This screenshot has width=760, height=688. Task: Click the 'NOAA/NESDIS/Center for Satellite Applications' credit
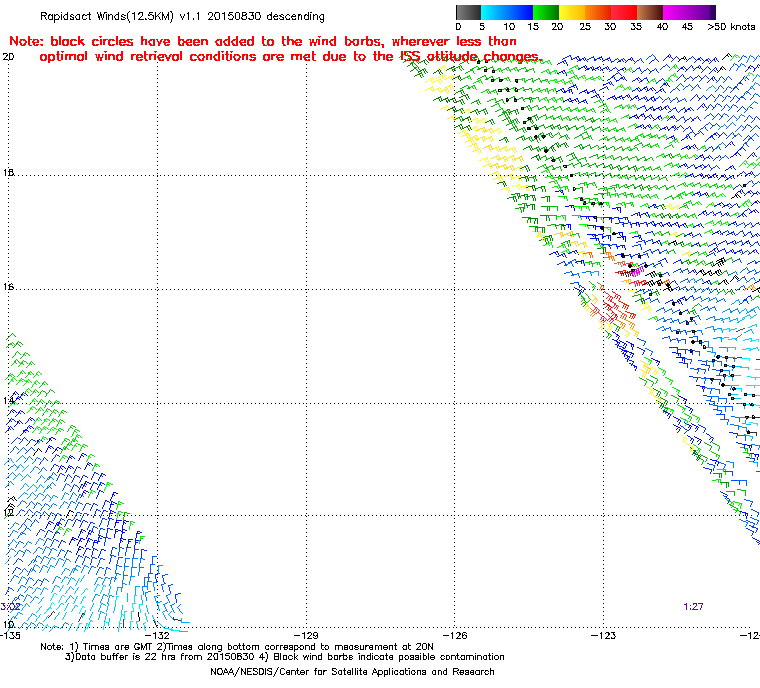tap(352, 672)
